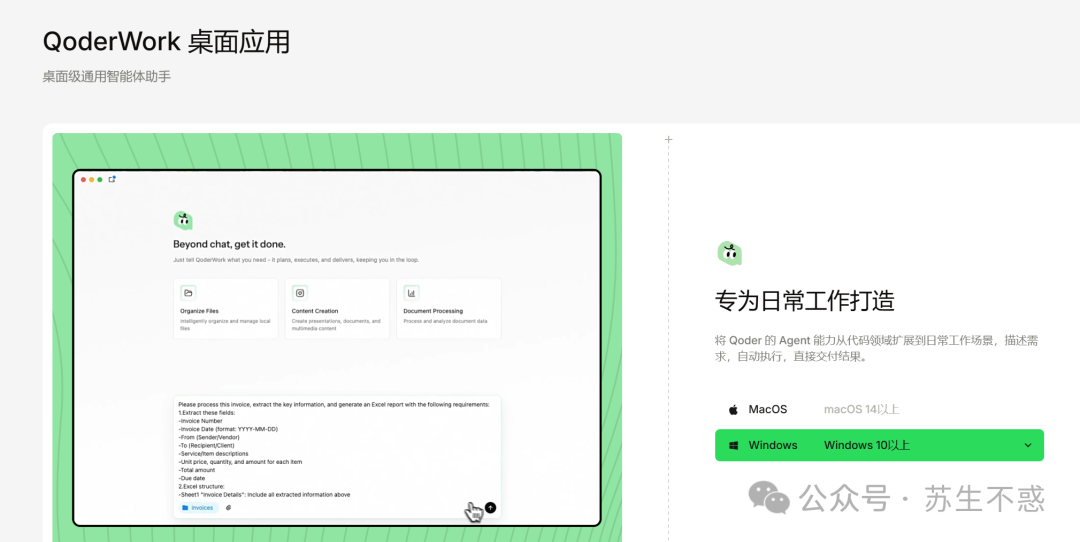This screenshot has width=1080, height=542.
Task: Click the 'Beyond chat, get it done.' heading
Action: tap(229, 244)
